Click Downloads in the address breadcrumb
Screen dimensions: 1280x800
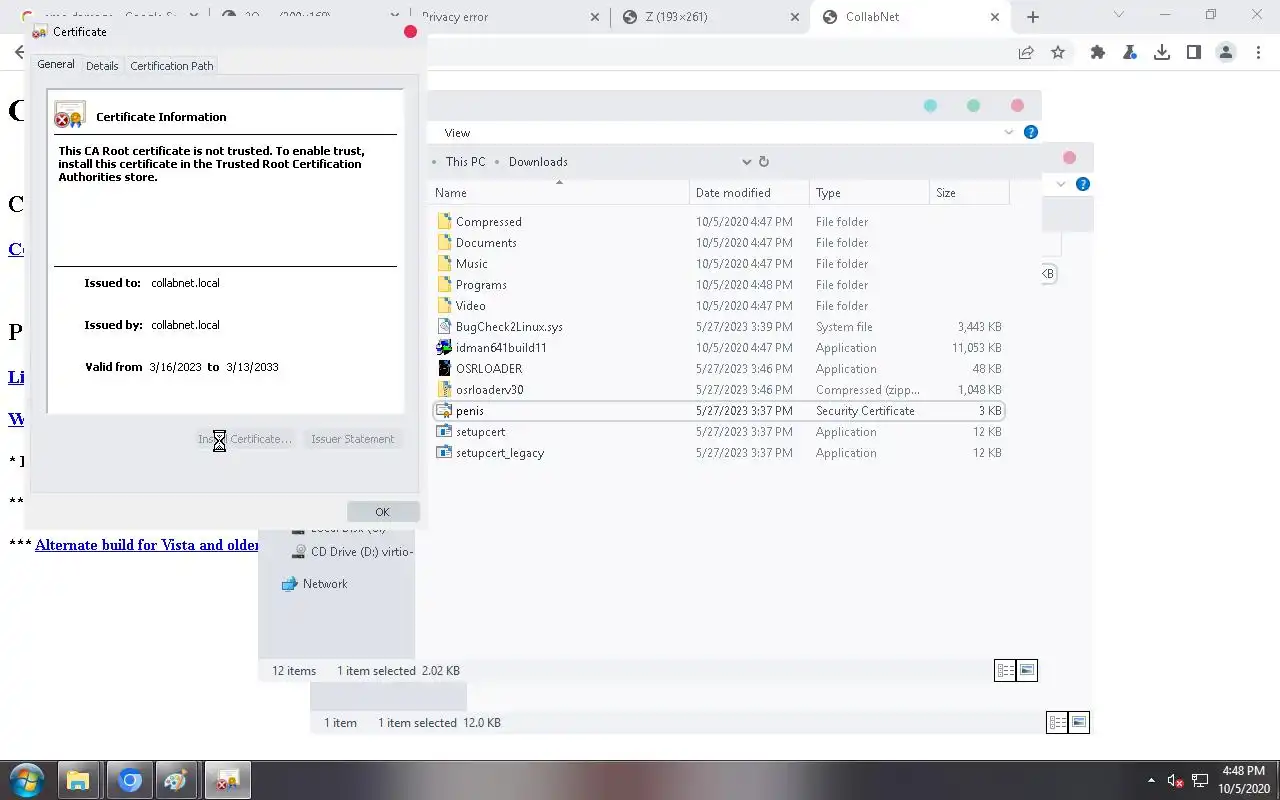tap(538, 162)
